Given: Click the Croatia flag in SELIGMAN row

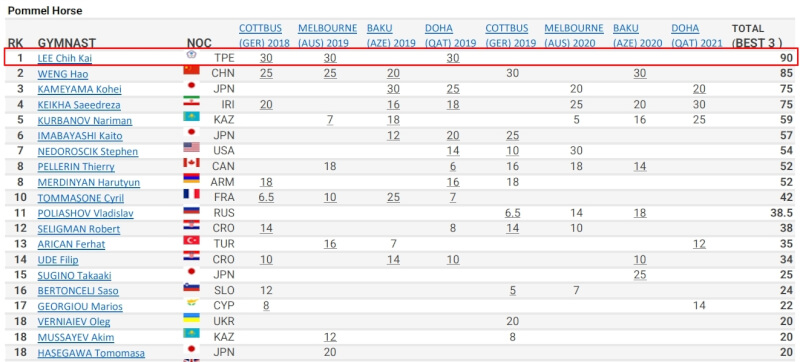Looking at the screenshot, I should click(191, 225).
